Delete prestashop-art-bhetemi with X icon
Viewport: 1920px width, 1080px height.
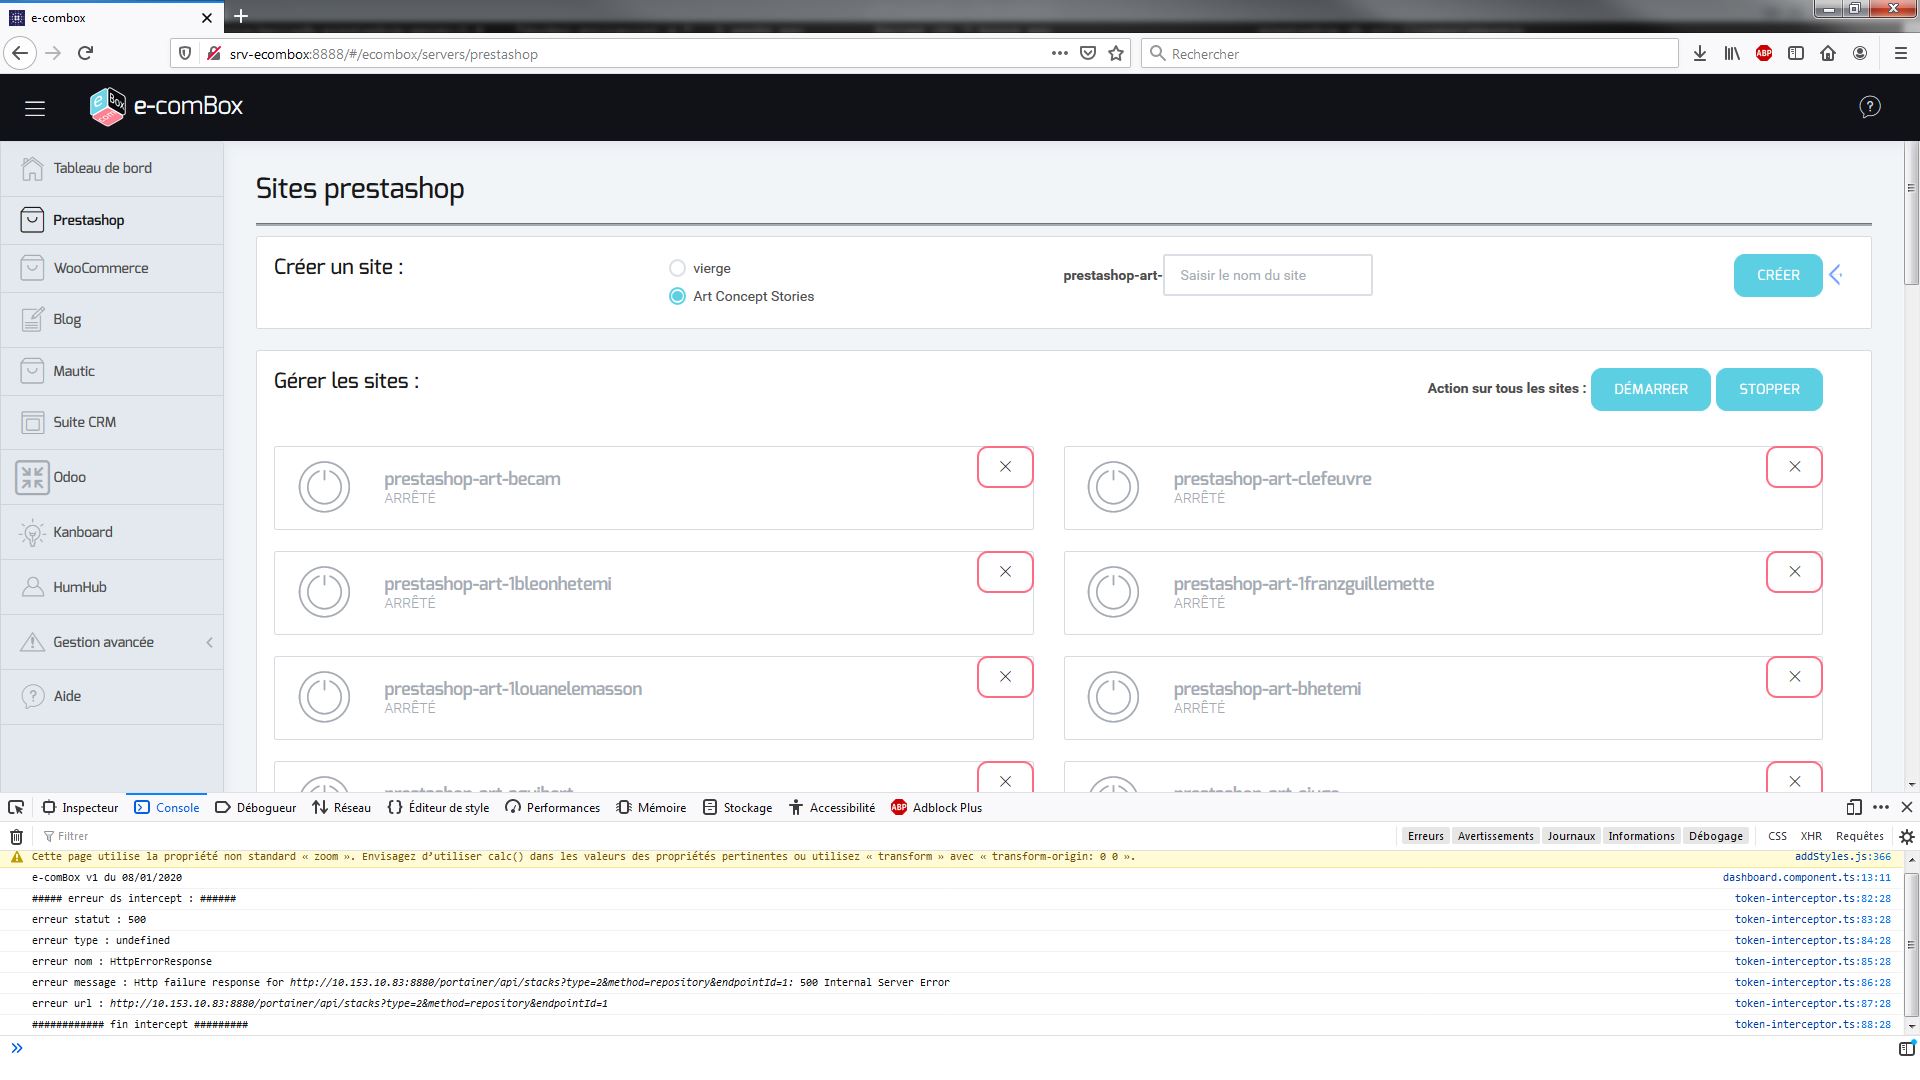point(1794,677)
